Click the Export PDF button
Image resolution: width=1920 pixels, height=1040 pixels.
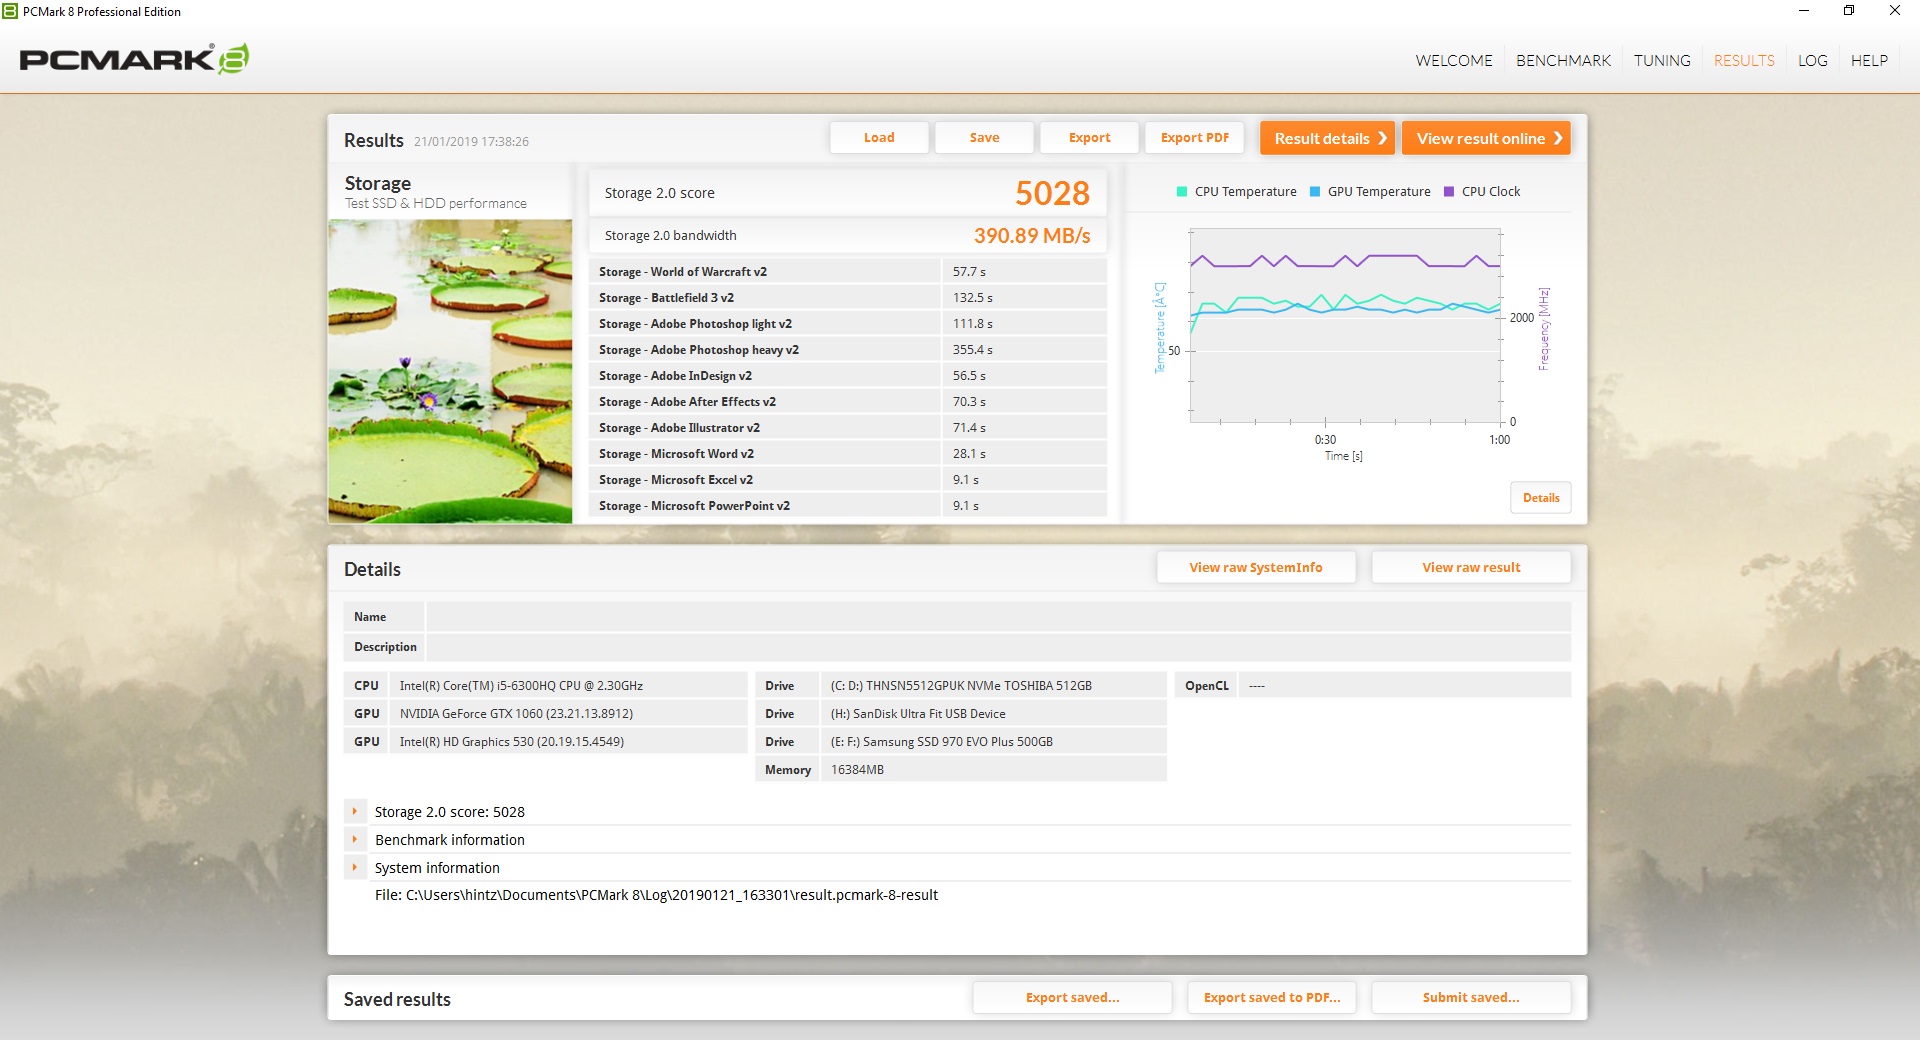(1194, 138)
